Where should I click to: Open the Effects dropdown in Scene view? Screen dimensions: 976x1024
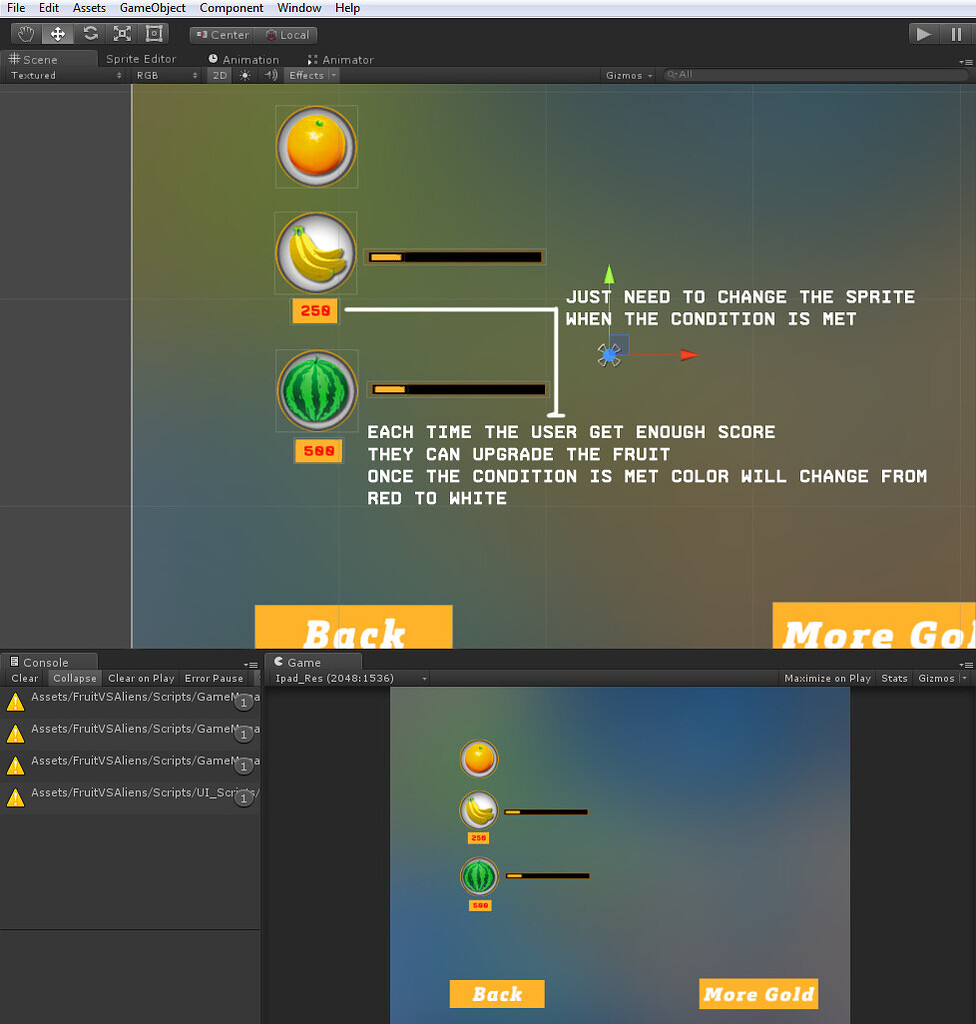click(311, 75)
